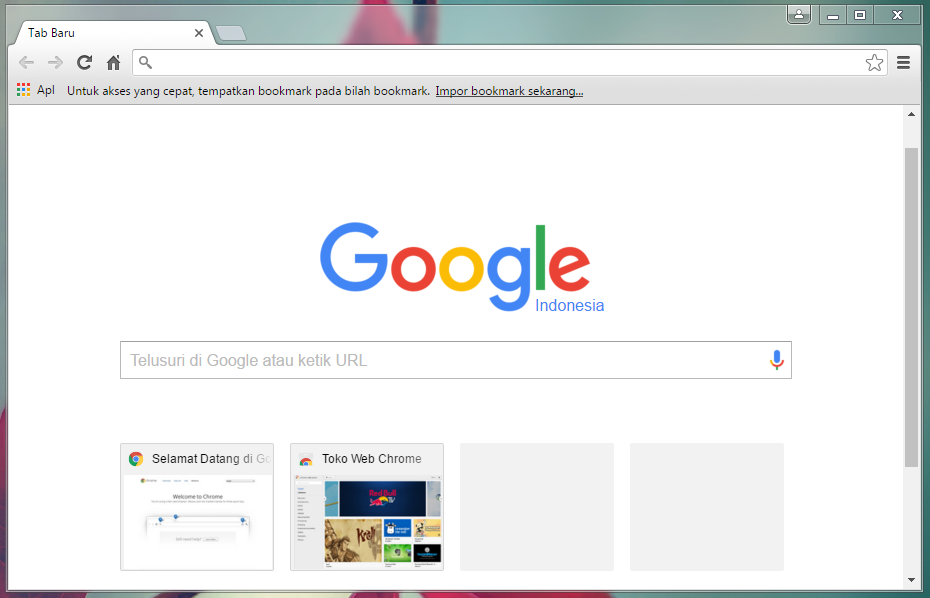Click the back navigation arrow
The width and height of the screenshot is (930, 598).
pyautogui.click(x=26, y=62)
